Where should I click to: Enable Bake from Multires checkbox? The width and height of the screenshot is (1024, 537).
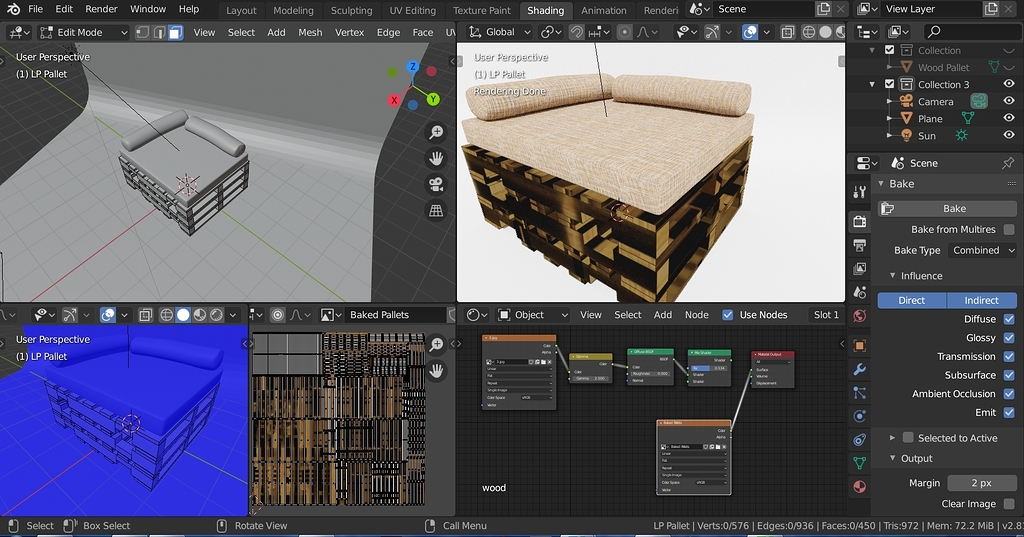[1009, 229]
